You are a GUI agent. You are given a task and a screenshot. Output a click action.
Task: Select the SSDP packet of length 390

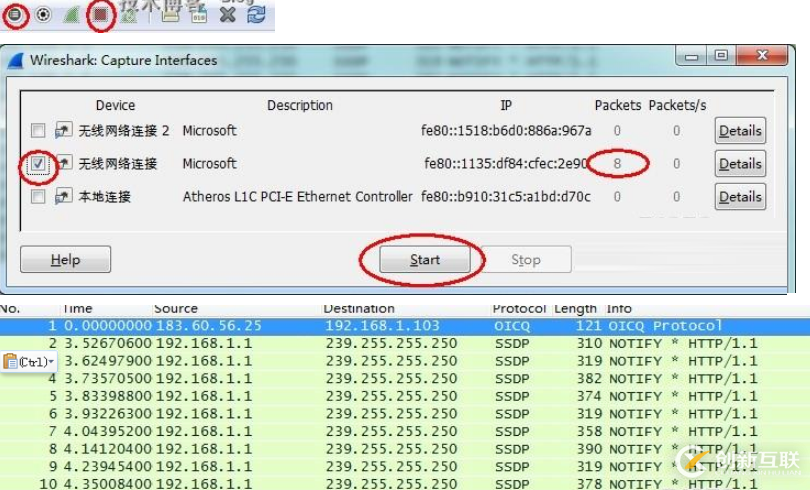tap(405, 449)
